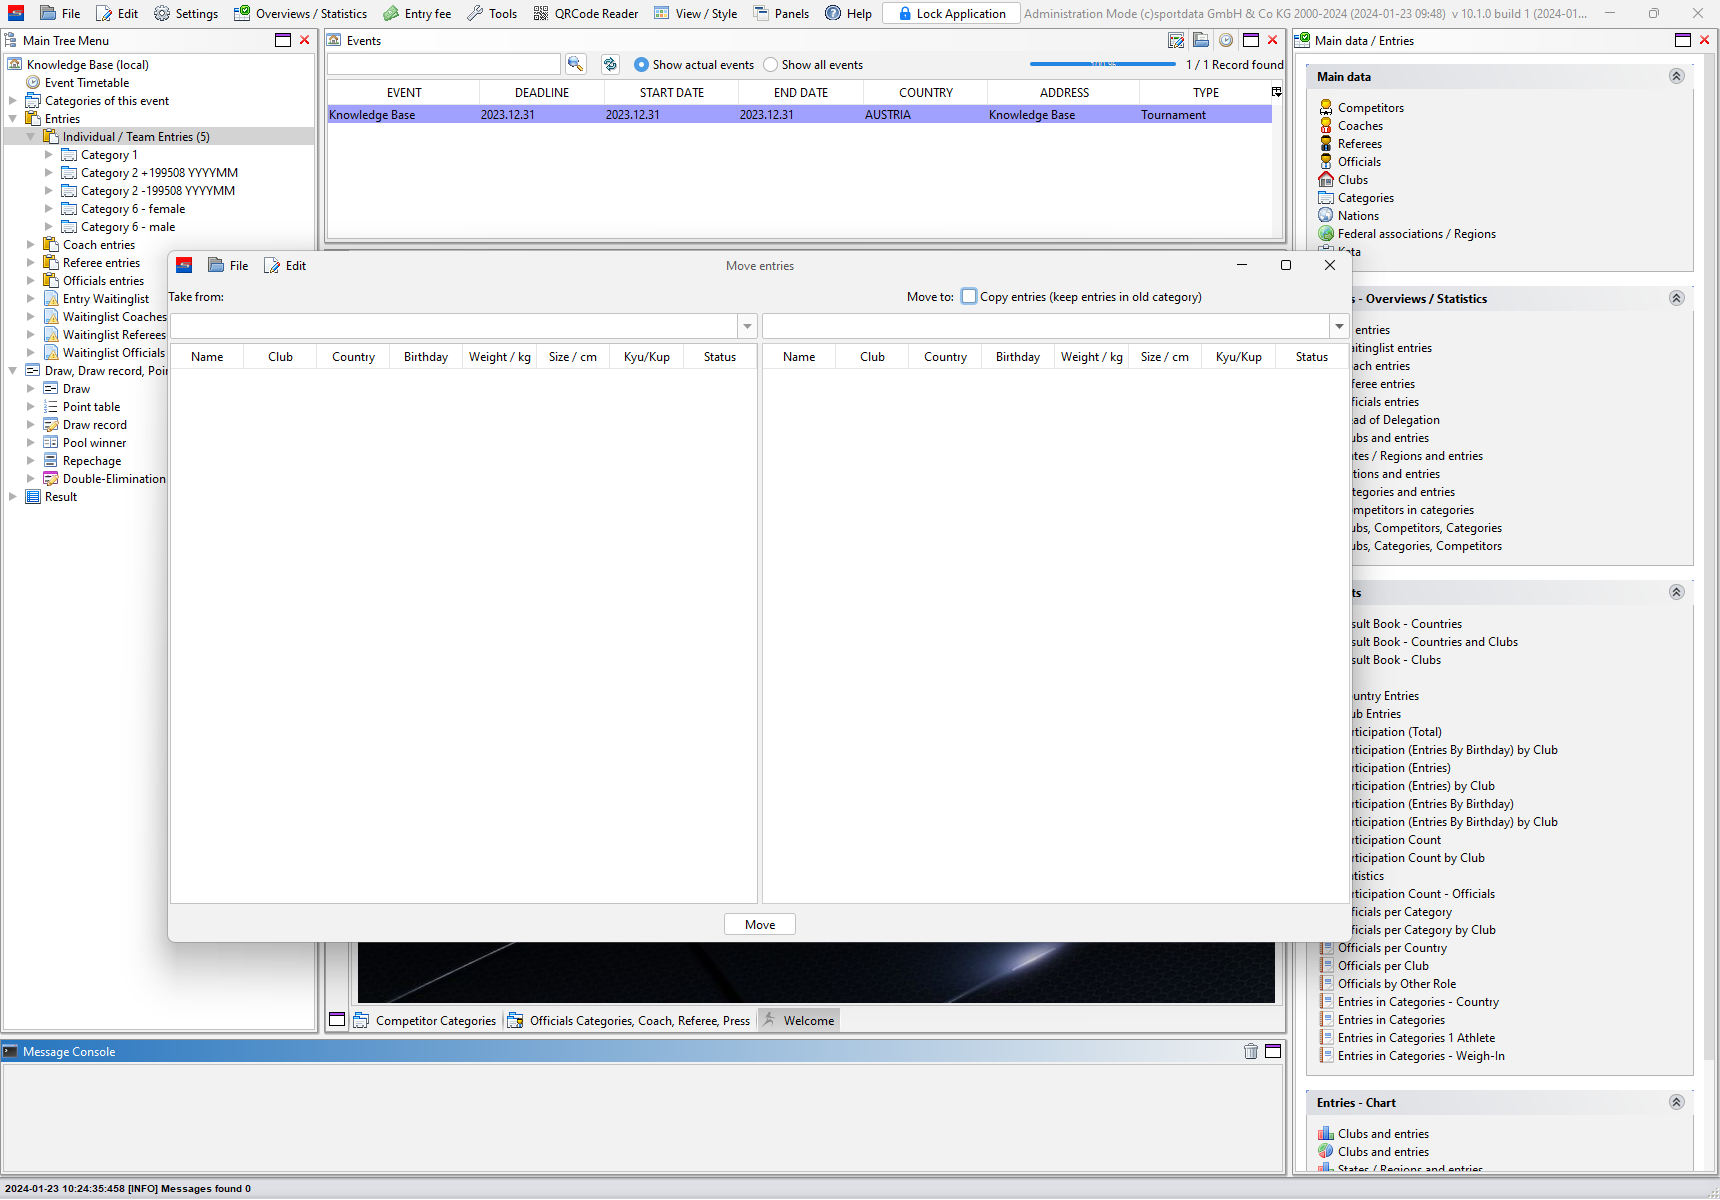Screen dimensions: 1720x1200
Task: Switch to the Welcome tab
Action: click(x=798, y=1020)
